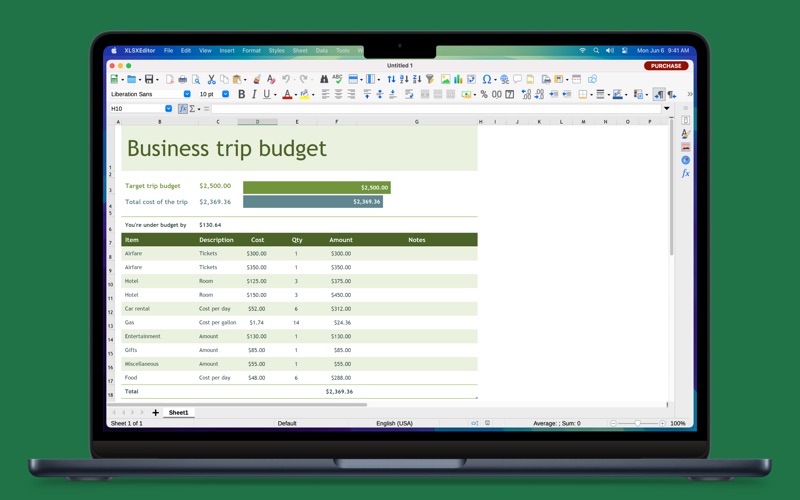Click the Insert Comment speech bubble icon
Image resolution: width=800 pixels, height=500 pixels.
click(517, 79)
